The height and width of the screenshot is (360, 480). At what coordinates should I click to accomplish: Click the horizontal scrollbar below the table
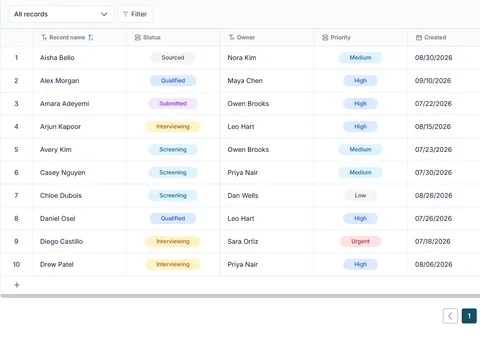240,296
